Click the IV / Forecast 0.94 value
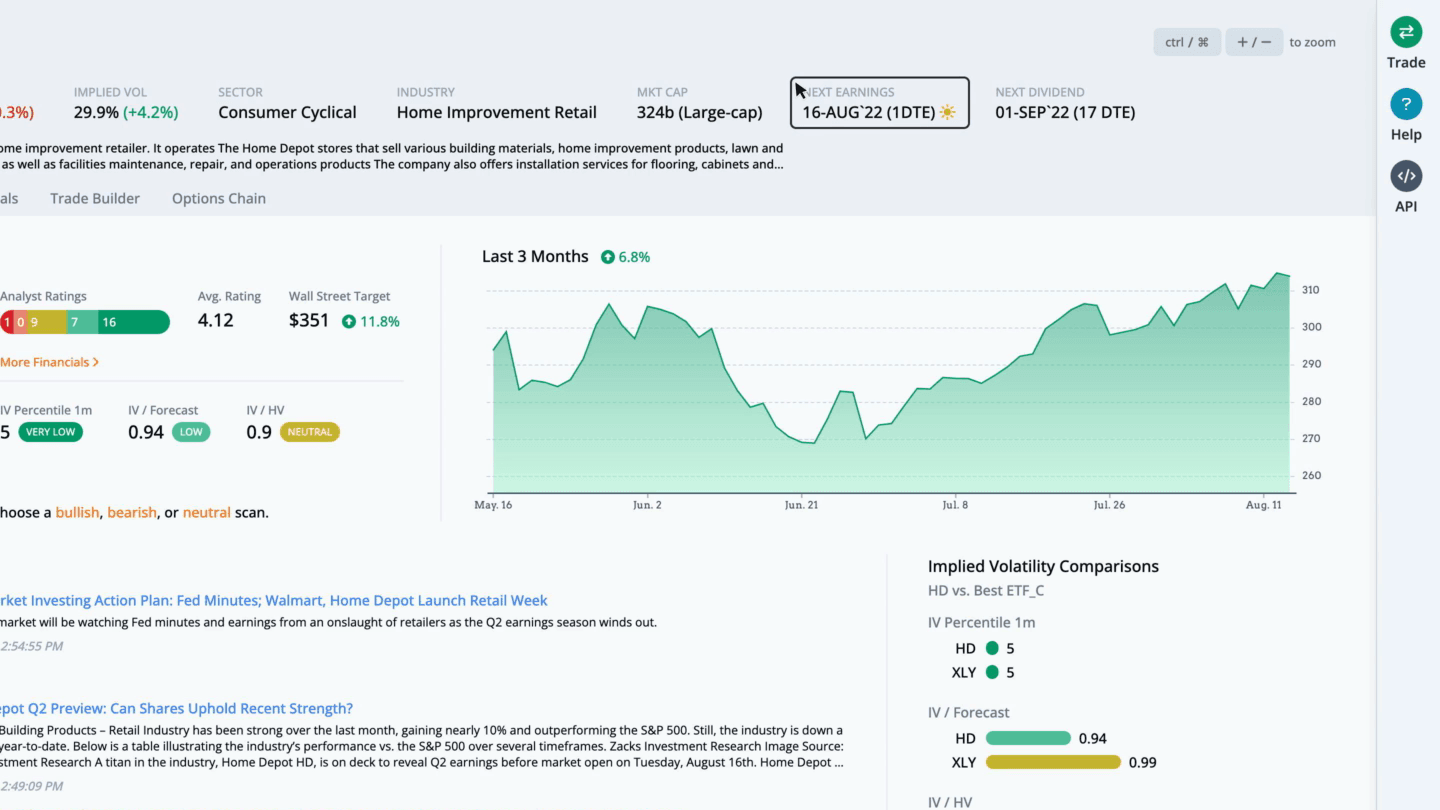 pos(146,432)
